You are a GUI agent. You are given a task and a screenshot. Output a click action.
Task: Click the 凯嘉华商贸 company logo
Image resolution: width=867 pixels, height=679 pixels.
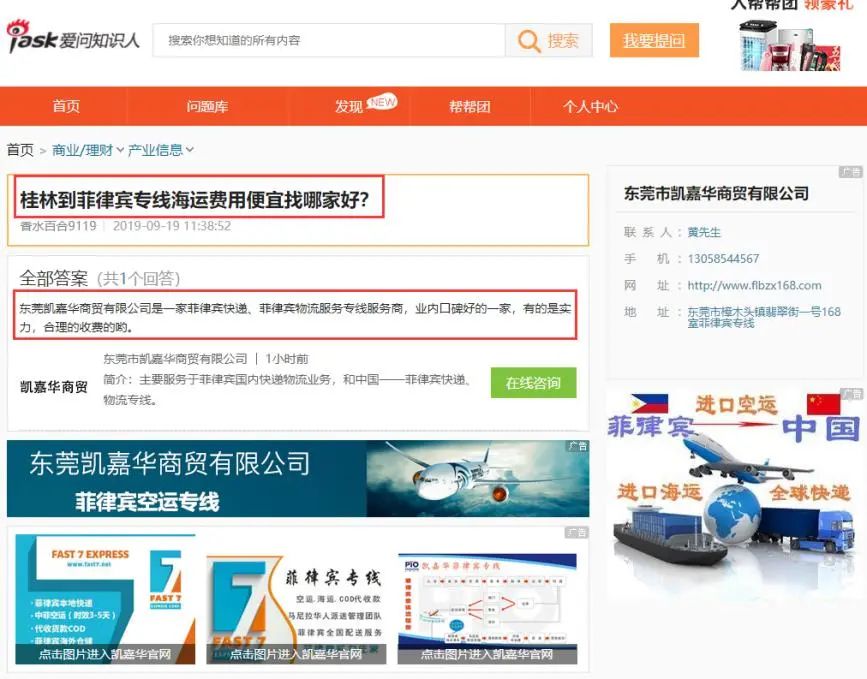[x=54, y=386]
